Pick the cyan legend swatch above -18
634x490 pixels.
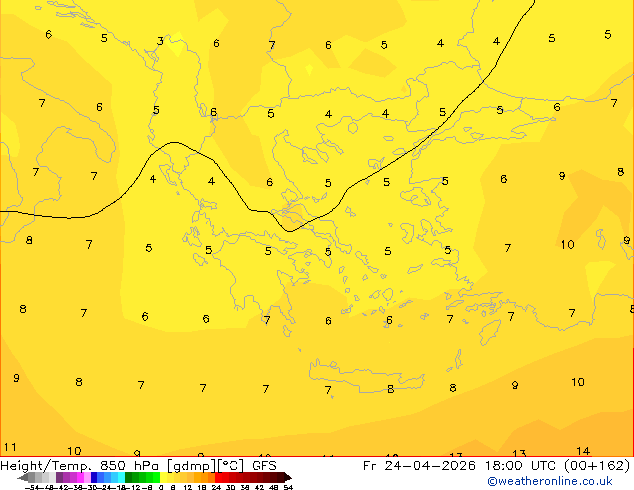pyautogui.click(x=121, y=477)
